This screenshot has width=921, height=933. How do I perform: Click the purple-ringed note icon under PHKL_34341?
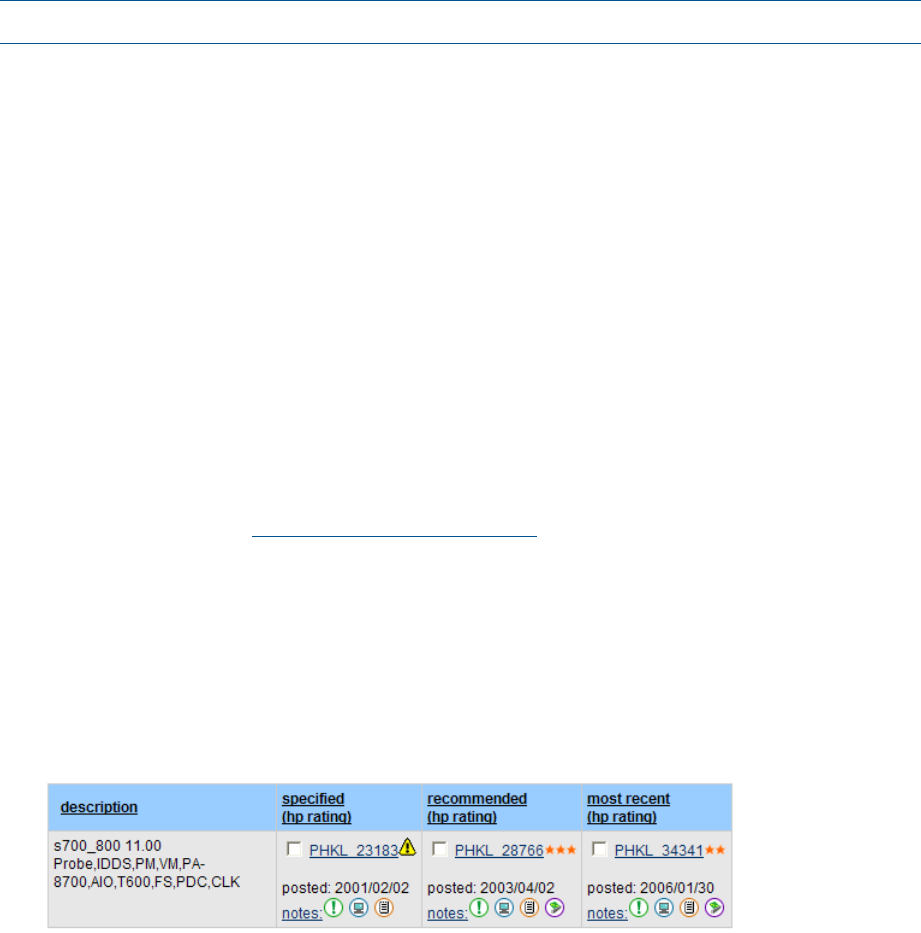[715, 908]
